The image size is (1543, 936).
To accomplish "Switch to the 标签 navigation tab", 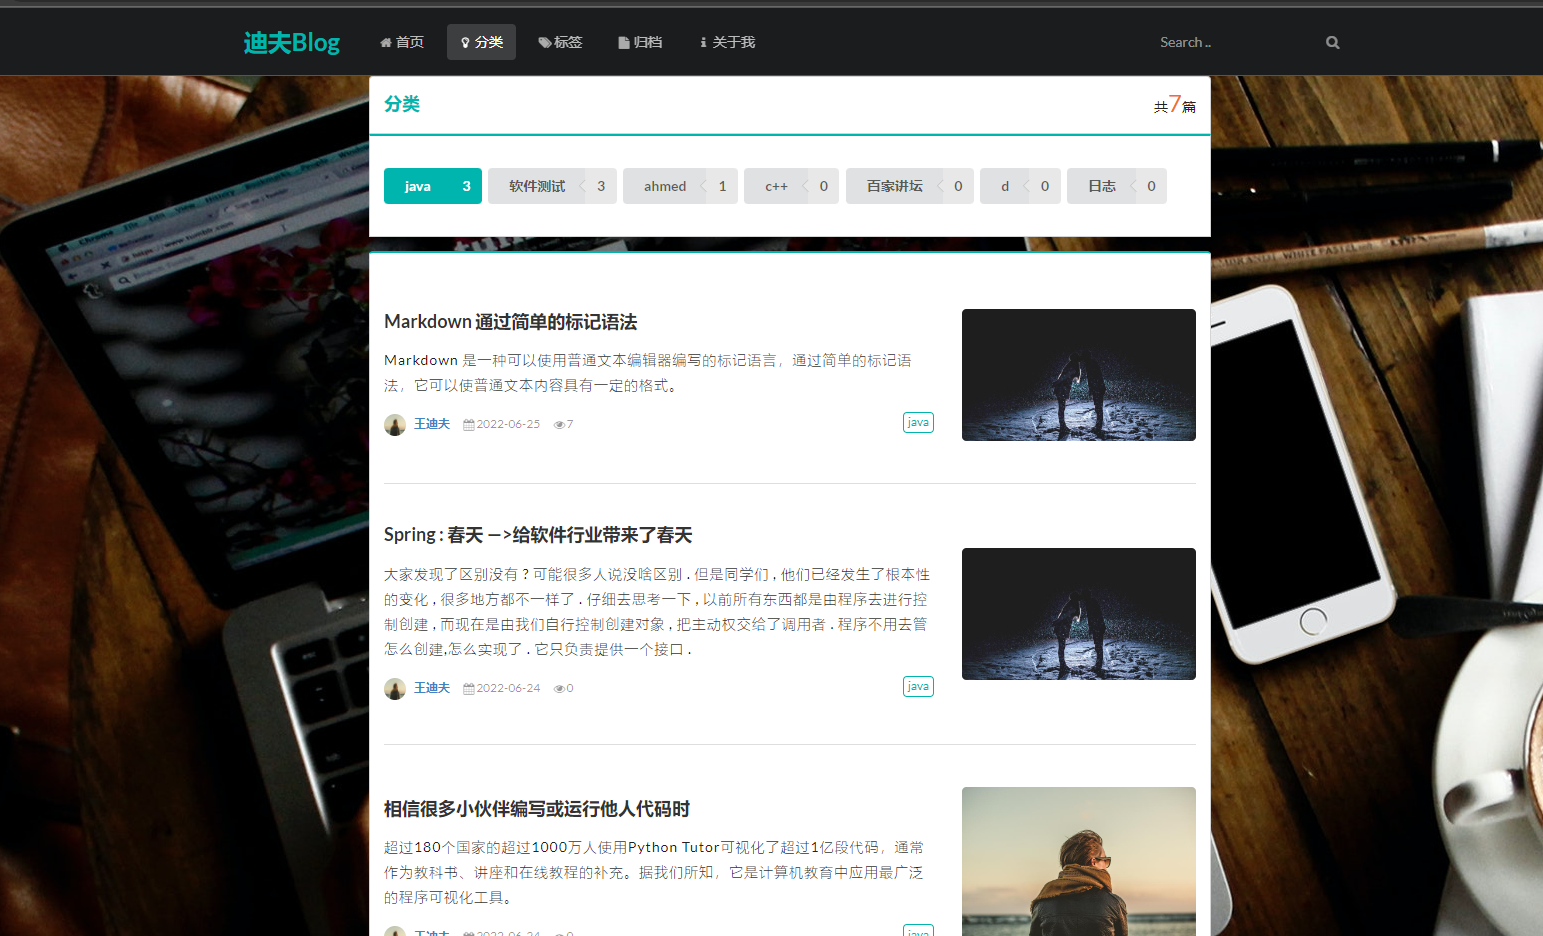I will click(x=561, y=41).
